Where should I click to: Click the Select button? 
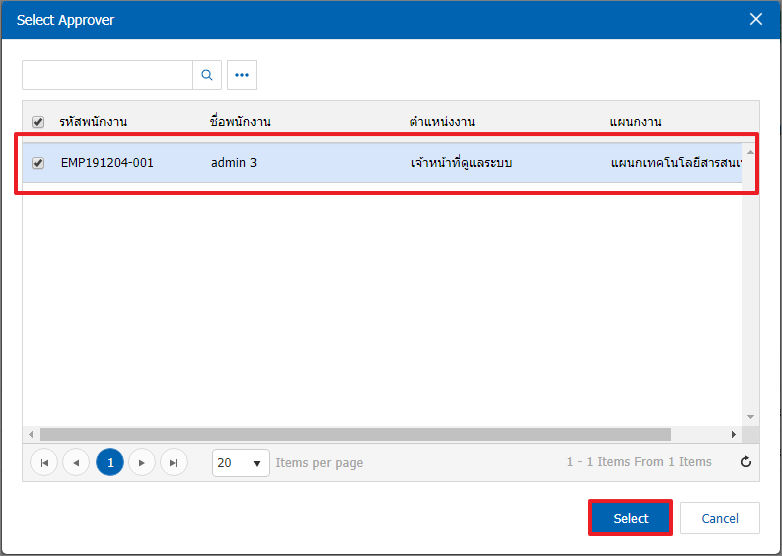(x=630, y=518)
